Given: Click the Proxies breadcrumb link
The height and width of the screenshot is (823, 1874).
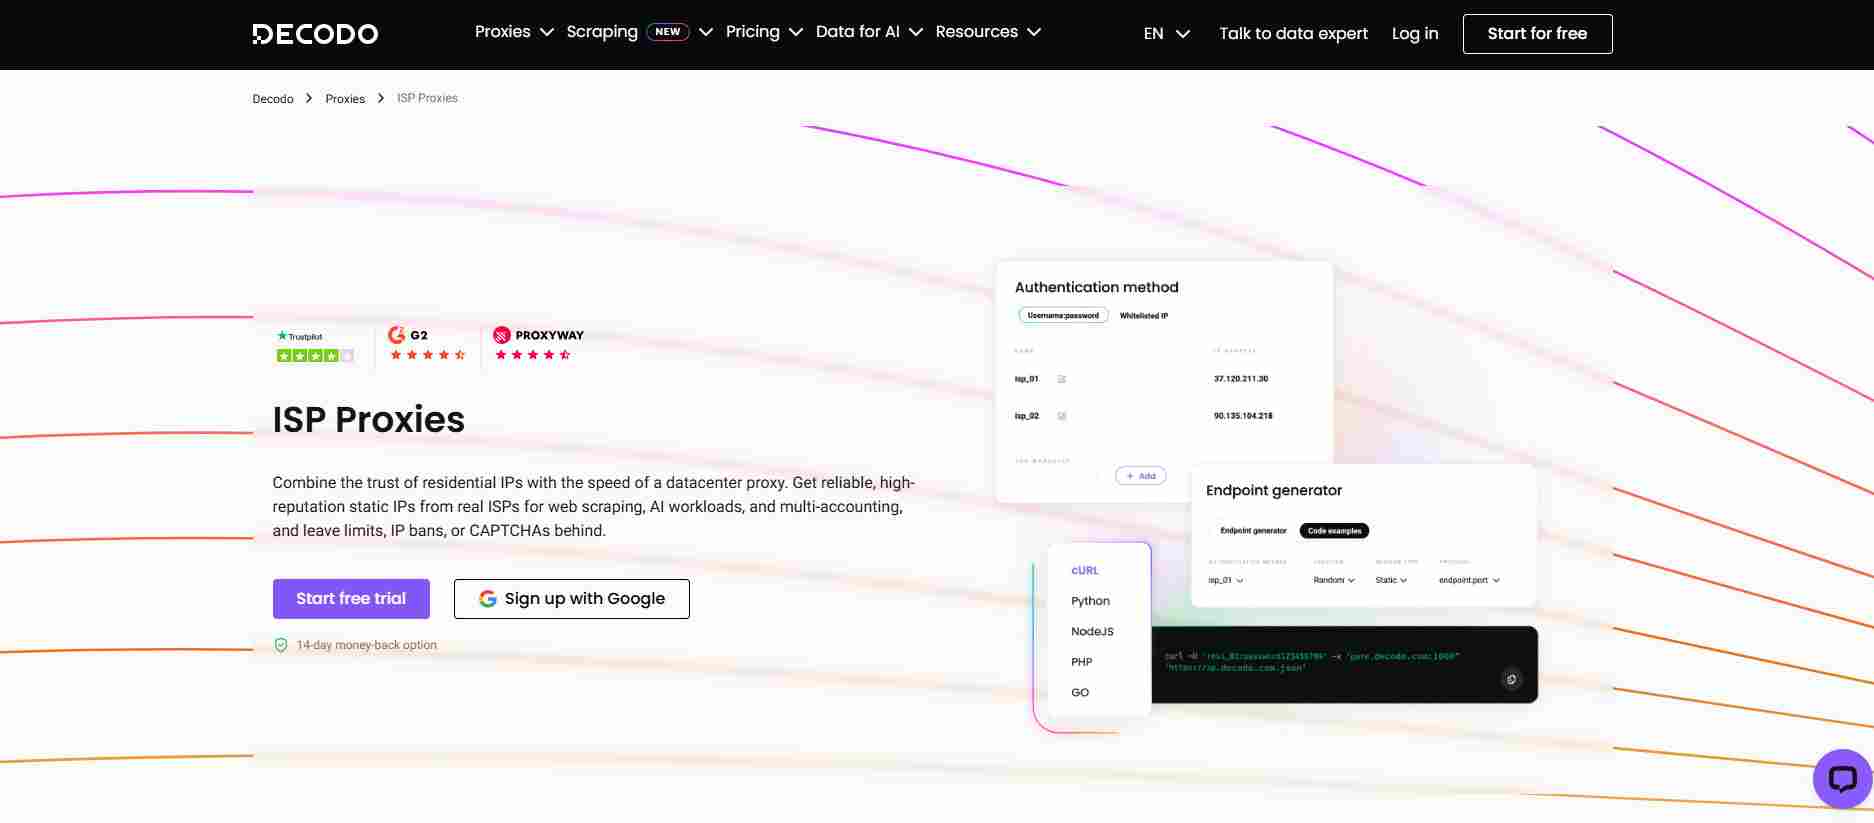Looking at the screenshot, I should 345,99.
